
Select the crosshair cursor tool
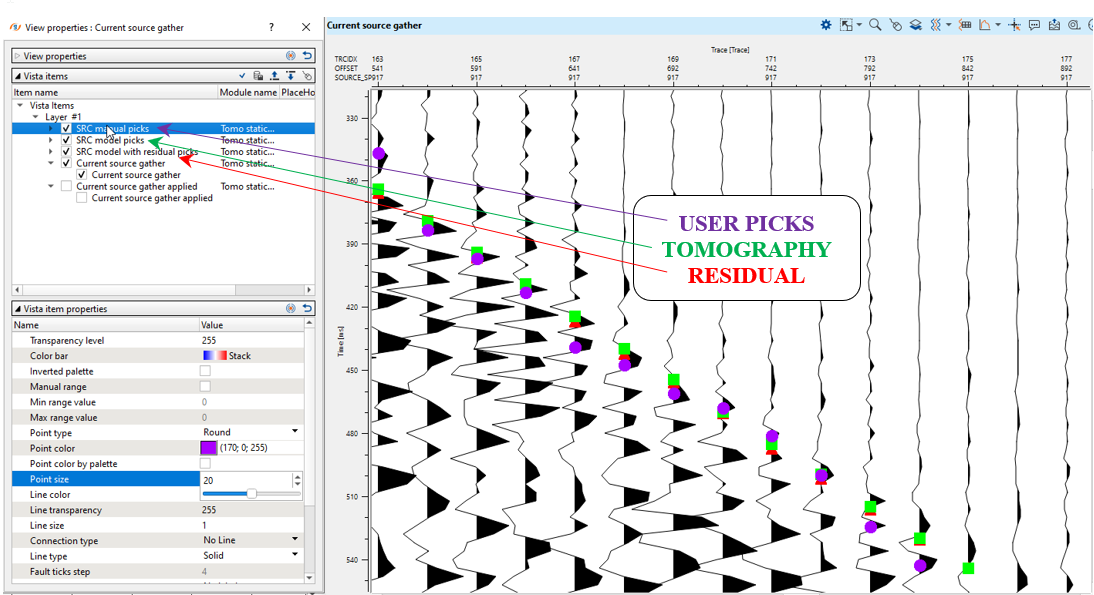pos(1014,25)
